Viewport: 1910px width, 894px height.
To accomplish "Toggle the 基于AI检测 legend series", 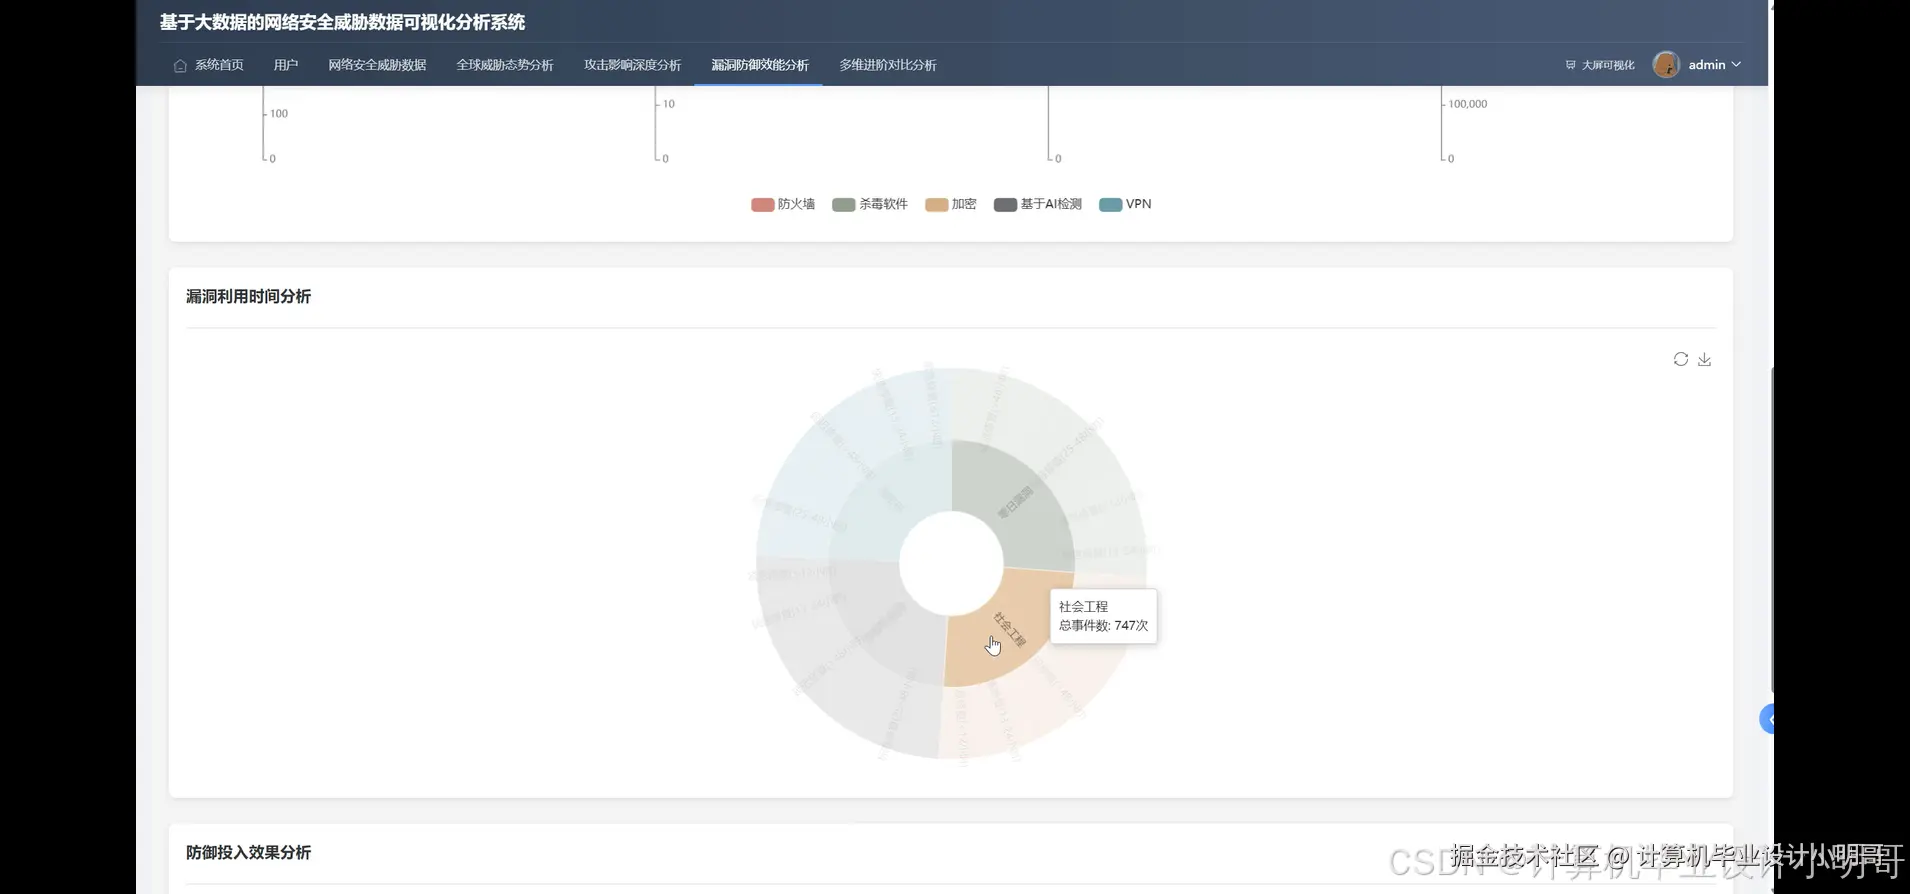I will pyautogui.click(x=1038, y=204).
